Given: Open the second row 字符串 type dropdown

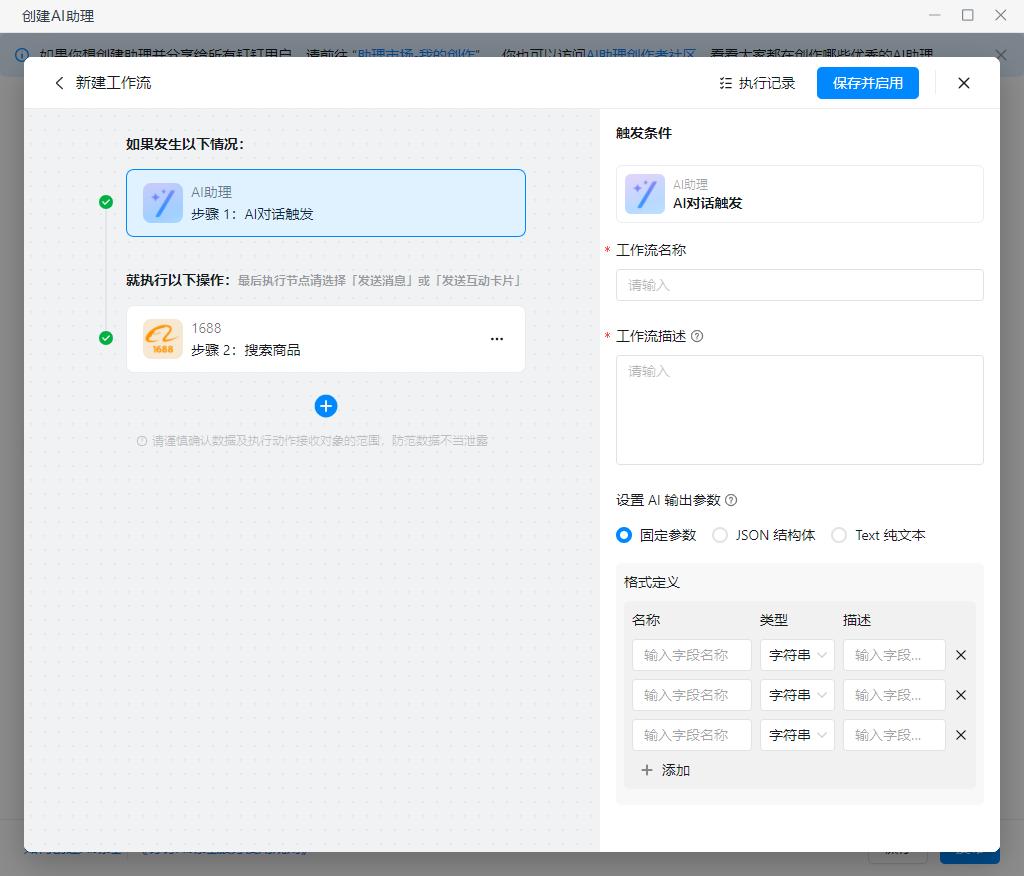Looking at the screenshot, I should pos(797,695).
